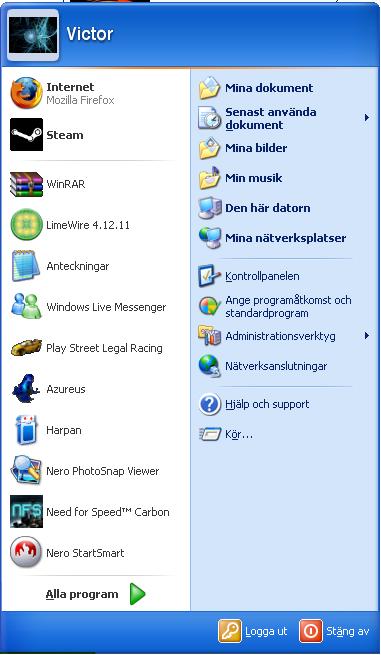381x655 pixels.
Task: Choose the Nätverksanslutningar label
Action: pyautogui.click(x=276, y=366)
